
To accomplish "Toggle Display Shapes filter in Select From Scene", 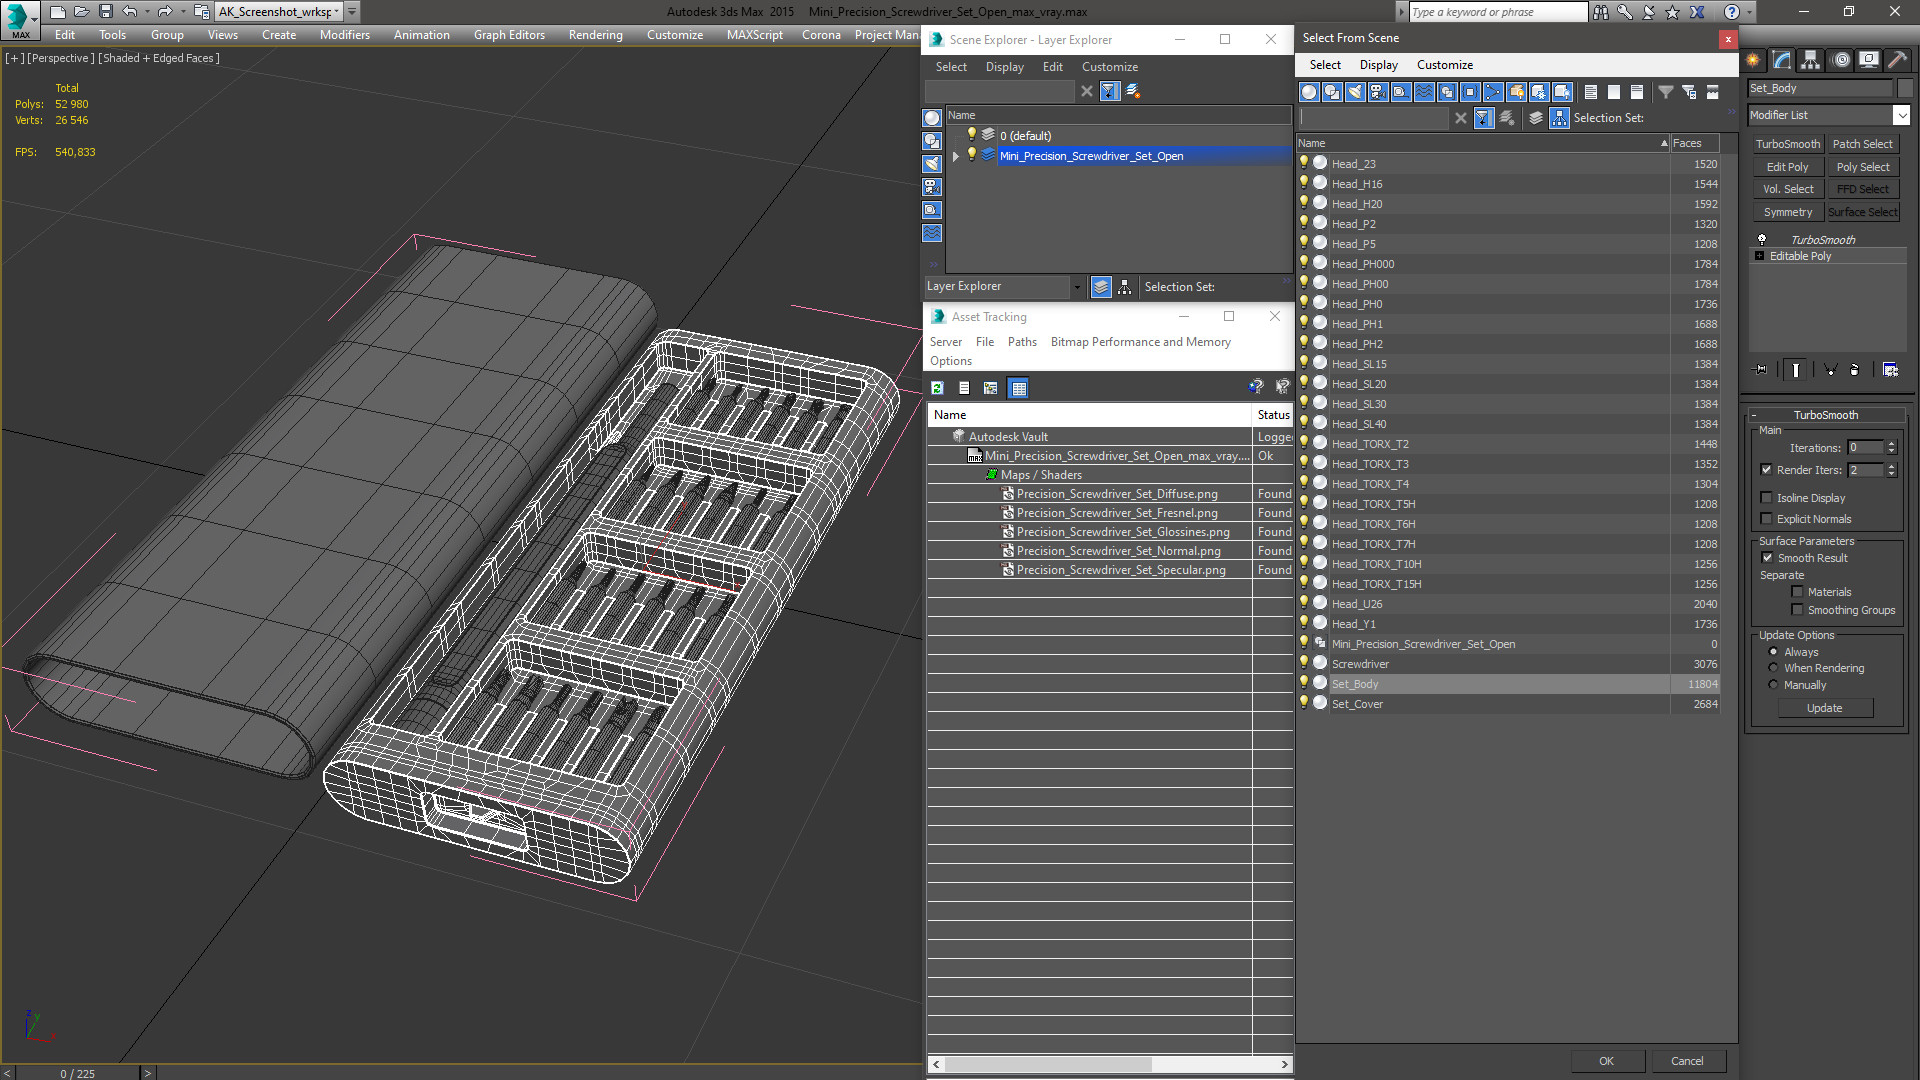I will click(1332, 92).
